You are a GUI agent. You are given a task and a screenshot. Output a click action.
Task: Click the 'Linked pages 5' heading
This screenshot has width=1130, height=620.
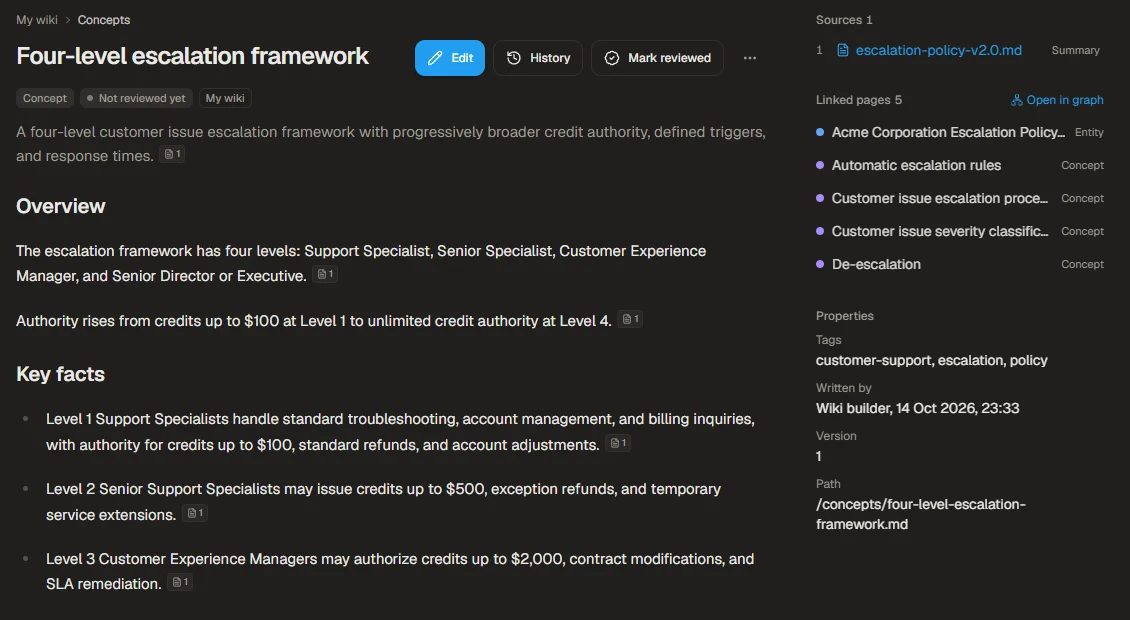click(858, 100)
